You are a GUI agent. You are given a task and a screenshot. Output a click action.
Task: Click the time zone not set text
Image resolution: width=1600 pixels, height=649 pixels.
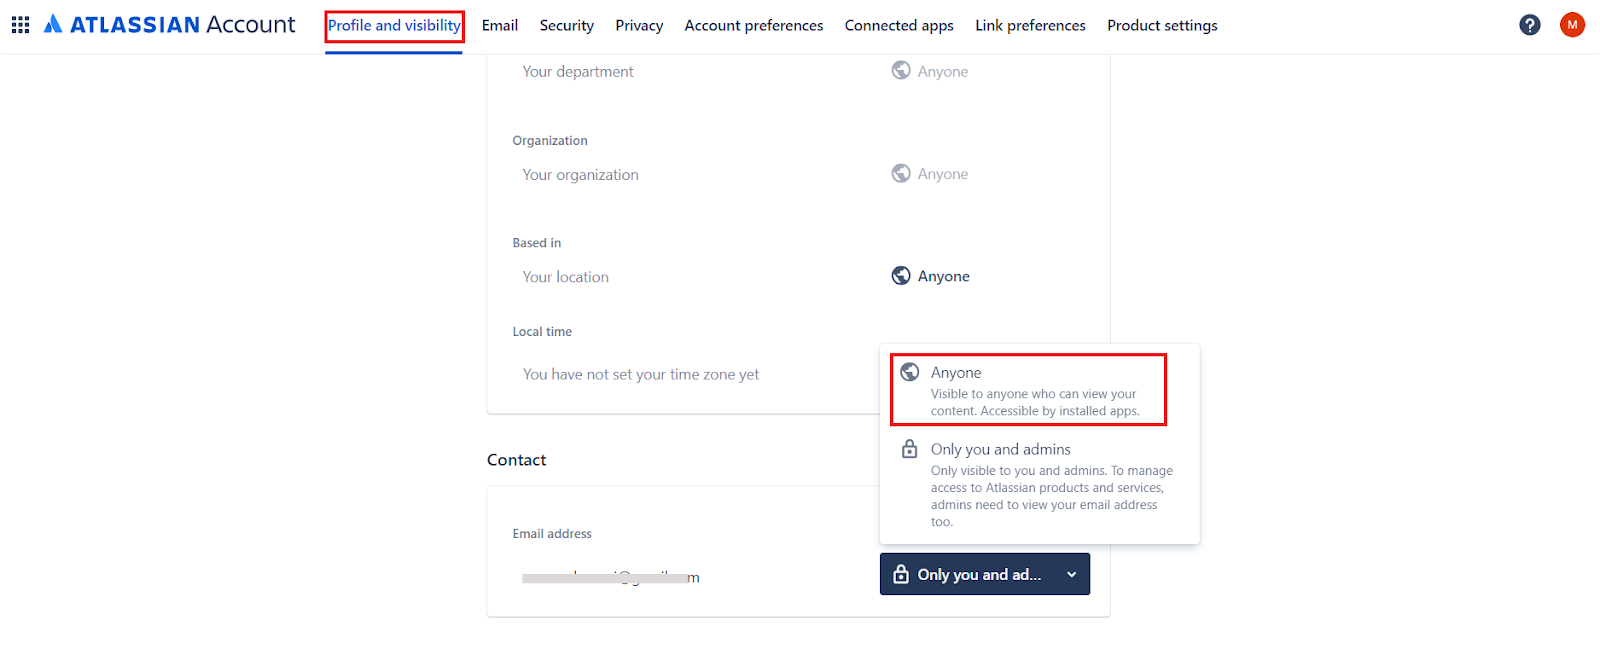coord(641,375)
